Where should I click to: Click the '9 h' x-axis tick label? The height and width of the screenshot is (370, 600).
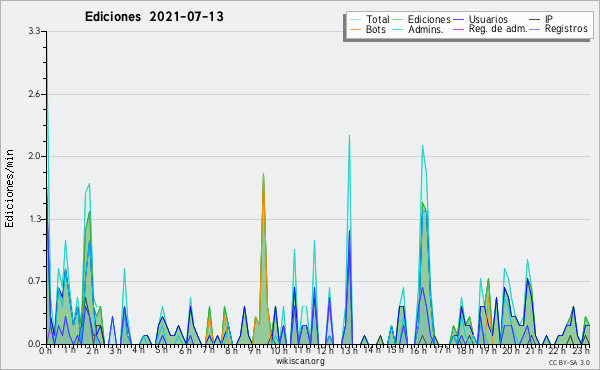[x=254, y=350]
